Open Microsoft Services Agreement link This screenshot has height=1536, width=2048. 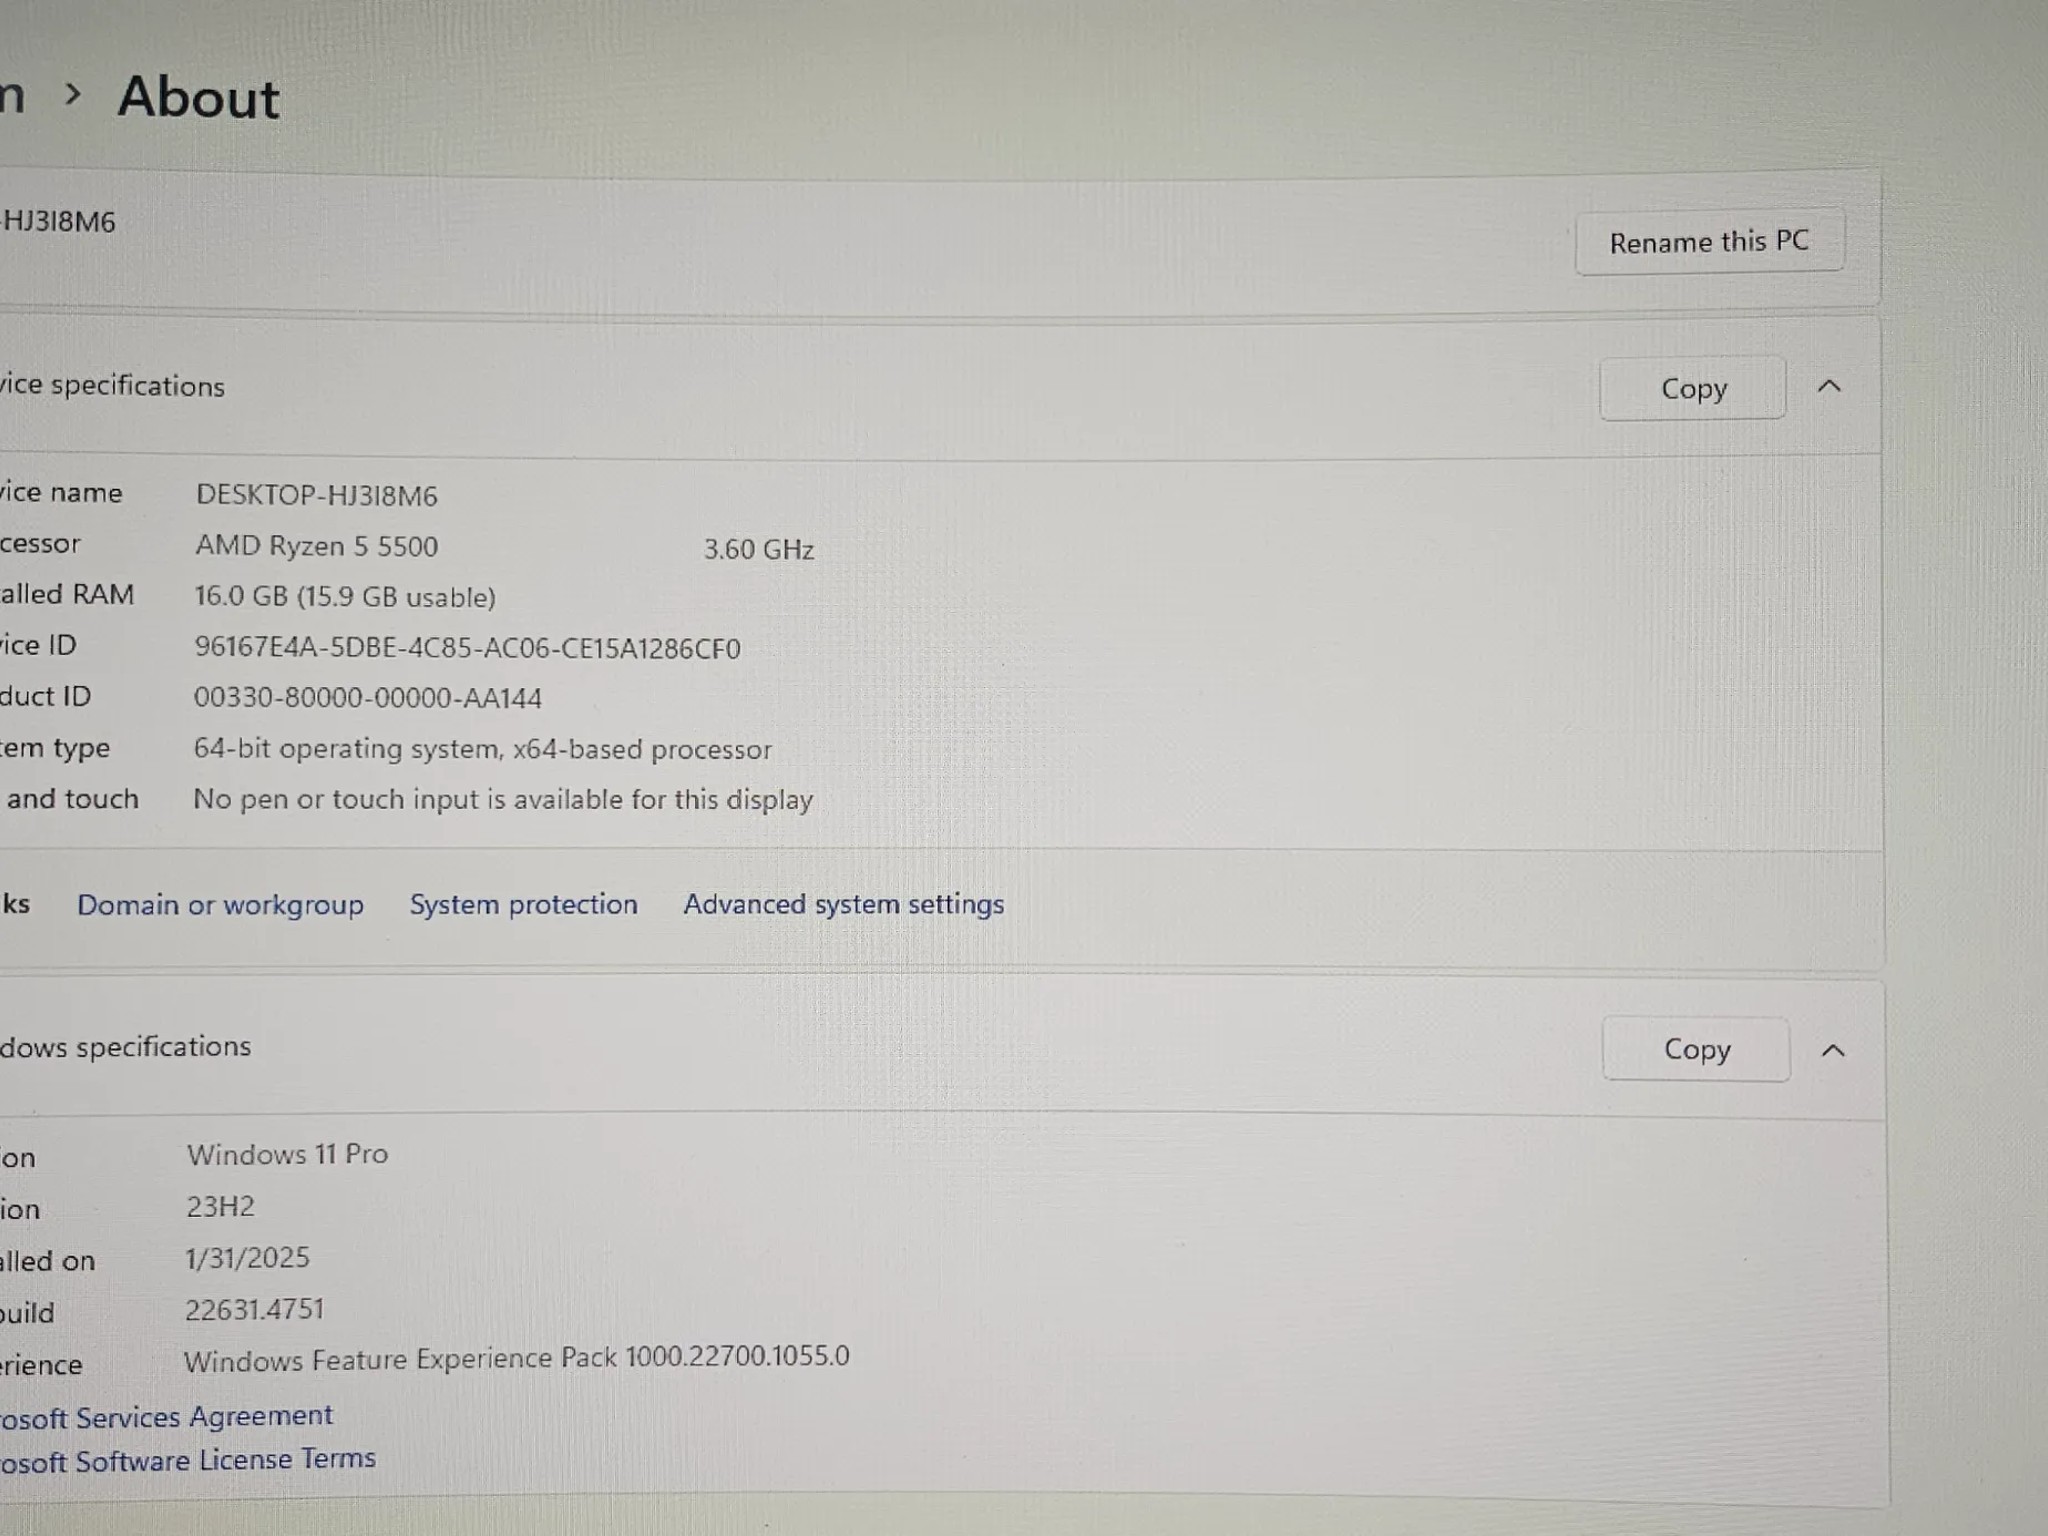[x=166, y=1417]
